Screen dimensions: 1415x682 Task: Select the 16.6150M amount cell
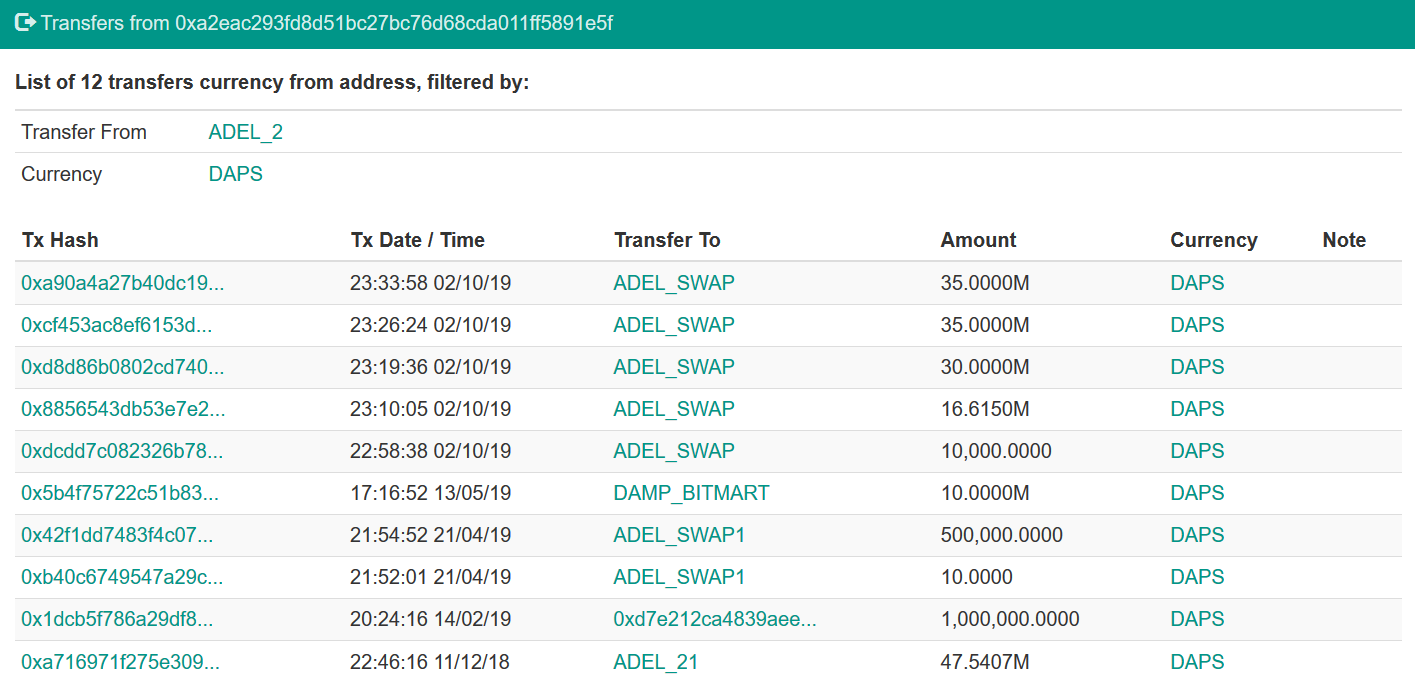[x=985, y=409]
